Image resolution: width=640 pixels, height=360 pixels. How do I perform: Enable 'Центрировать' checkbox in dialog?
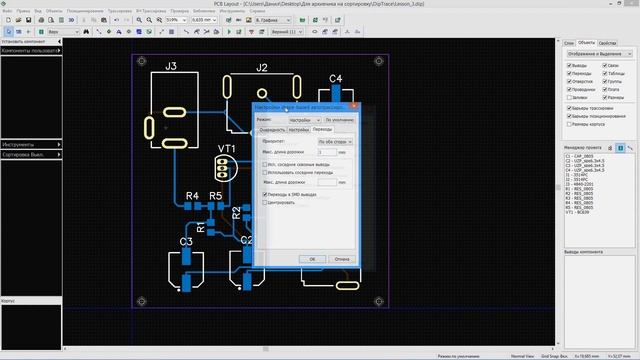(x=265, y=202)
